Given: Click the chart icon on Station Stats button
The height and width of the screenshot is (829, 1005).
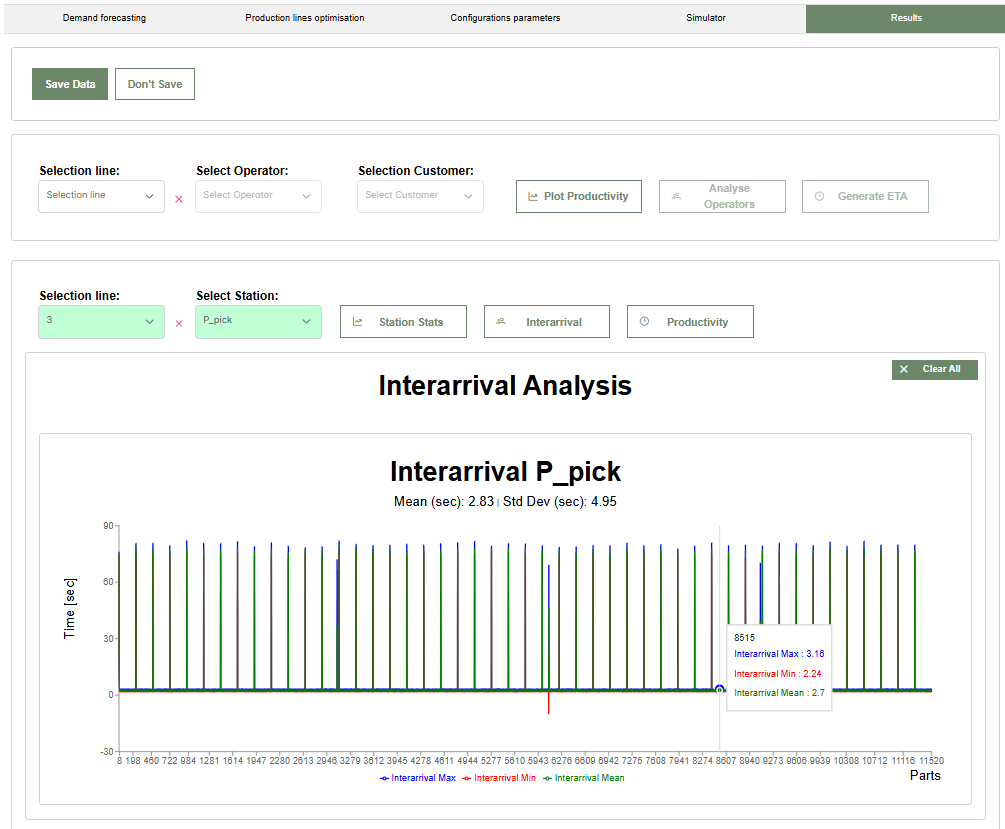Looking at the screenshot, I should [355, 321].
